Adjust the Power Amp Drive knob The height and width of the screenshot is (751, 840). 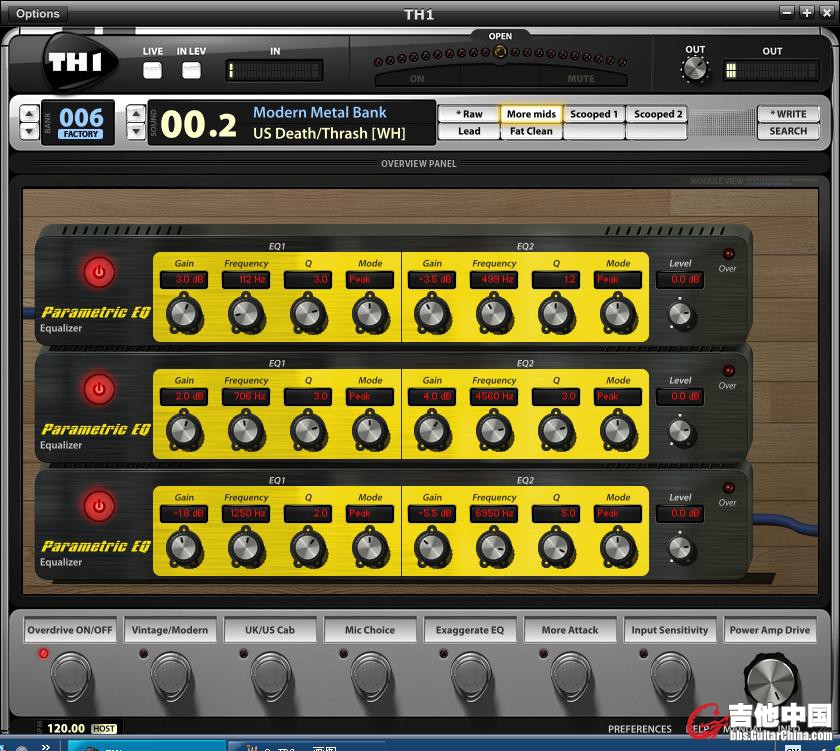(770, 678)
